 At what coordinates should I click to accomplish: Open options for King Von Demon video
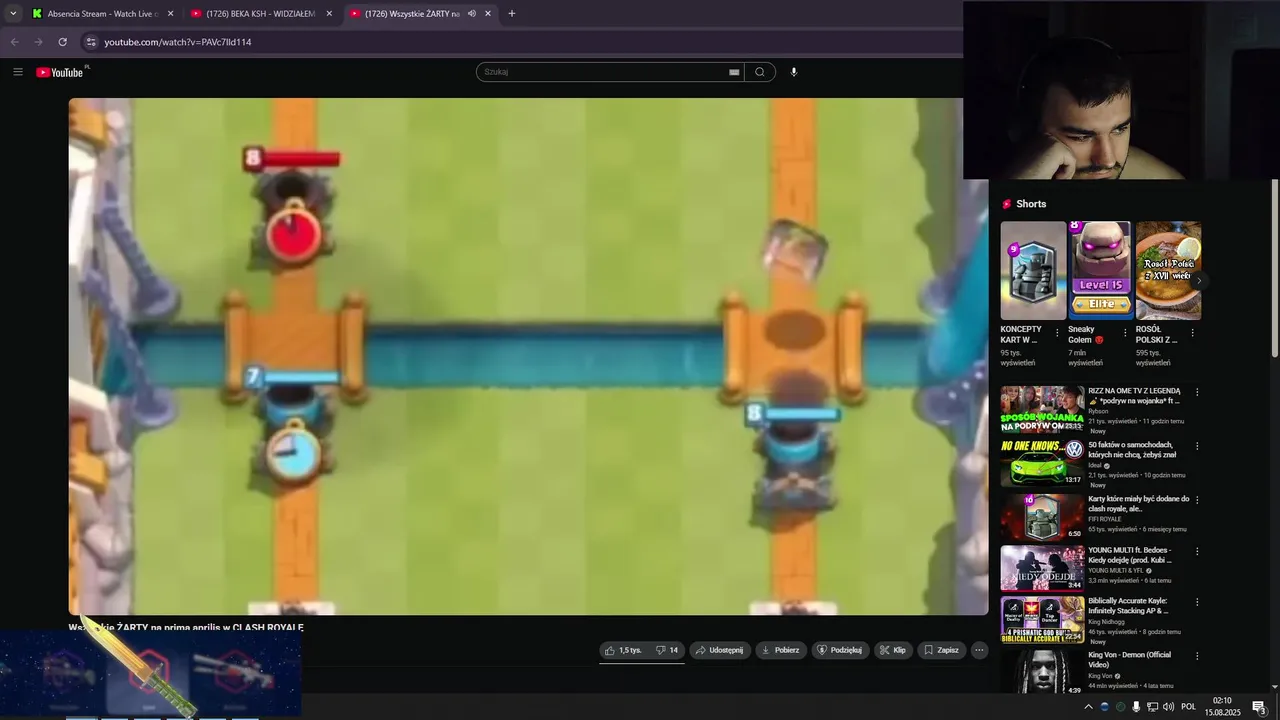(1197, 656)
